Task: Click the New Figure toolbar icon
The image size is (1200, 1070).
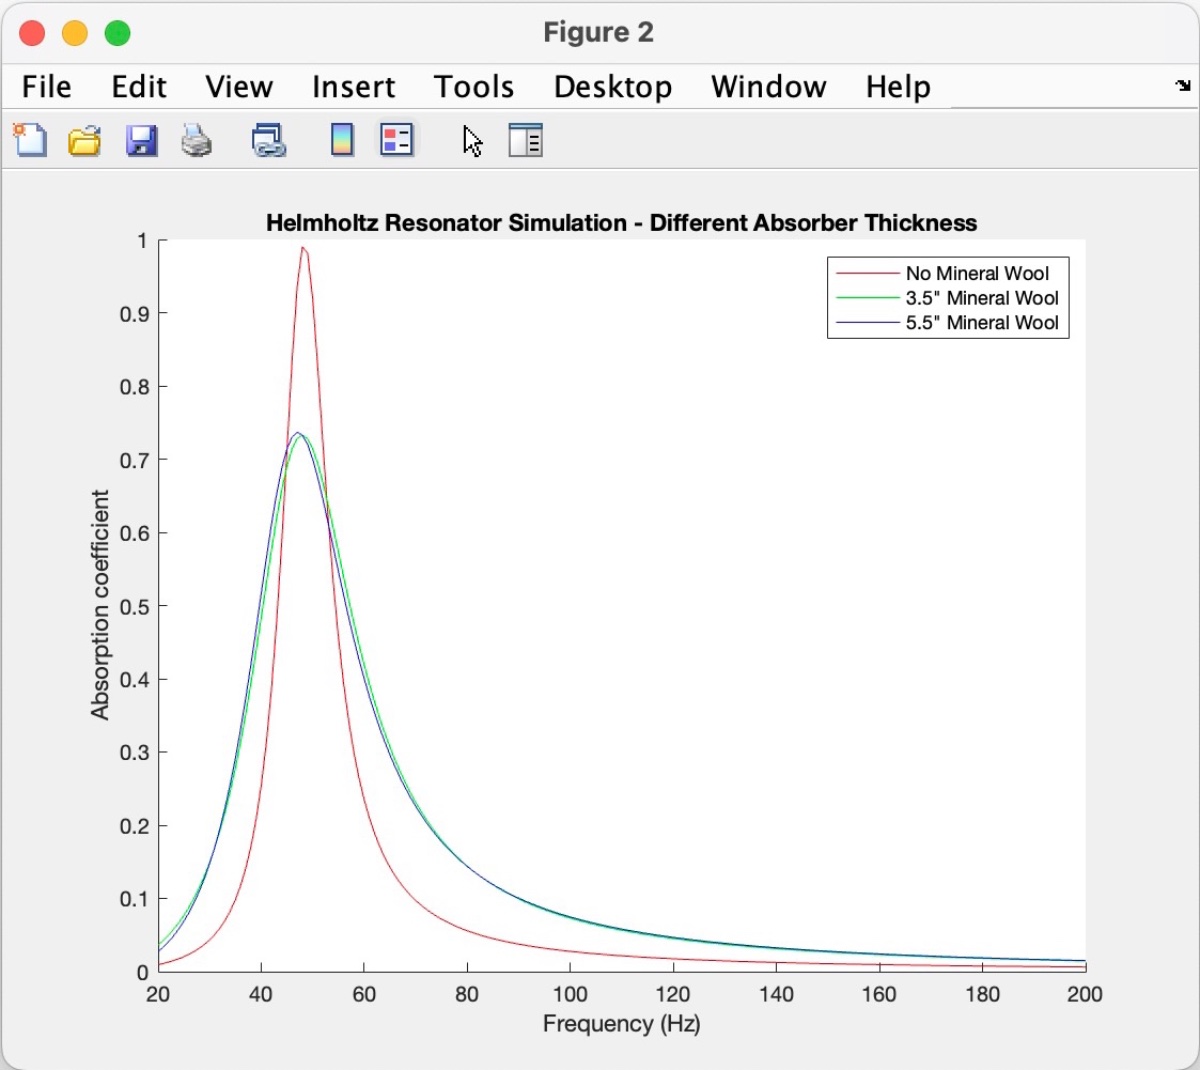Action: click(29, 140)
